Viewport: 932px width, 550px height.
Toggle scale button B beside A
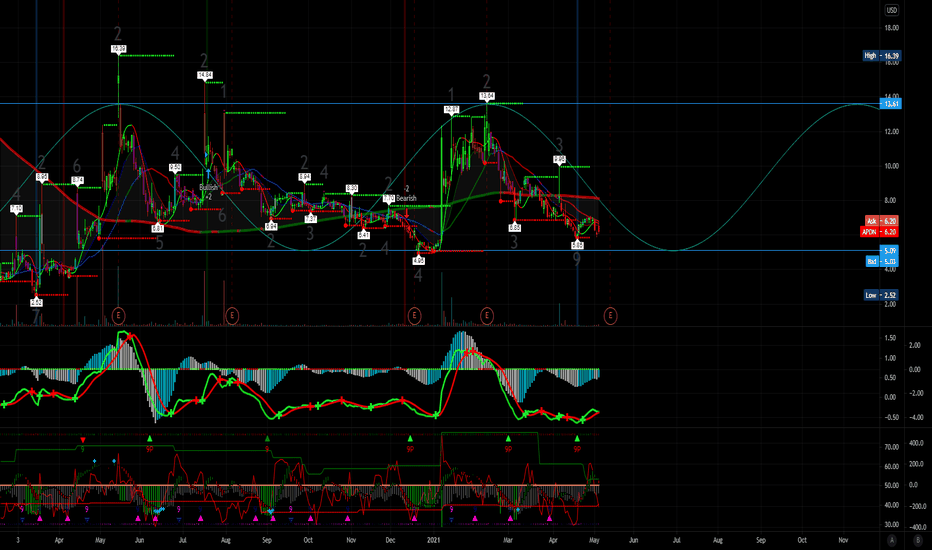(917, 540)
